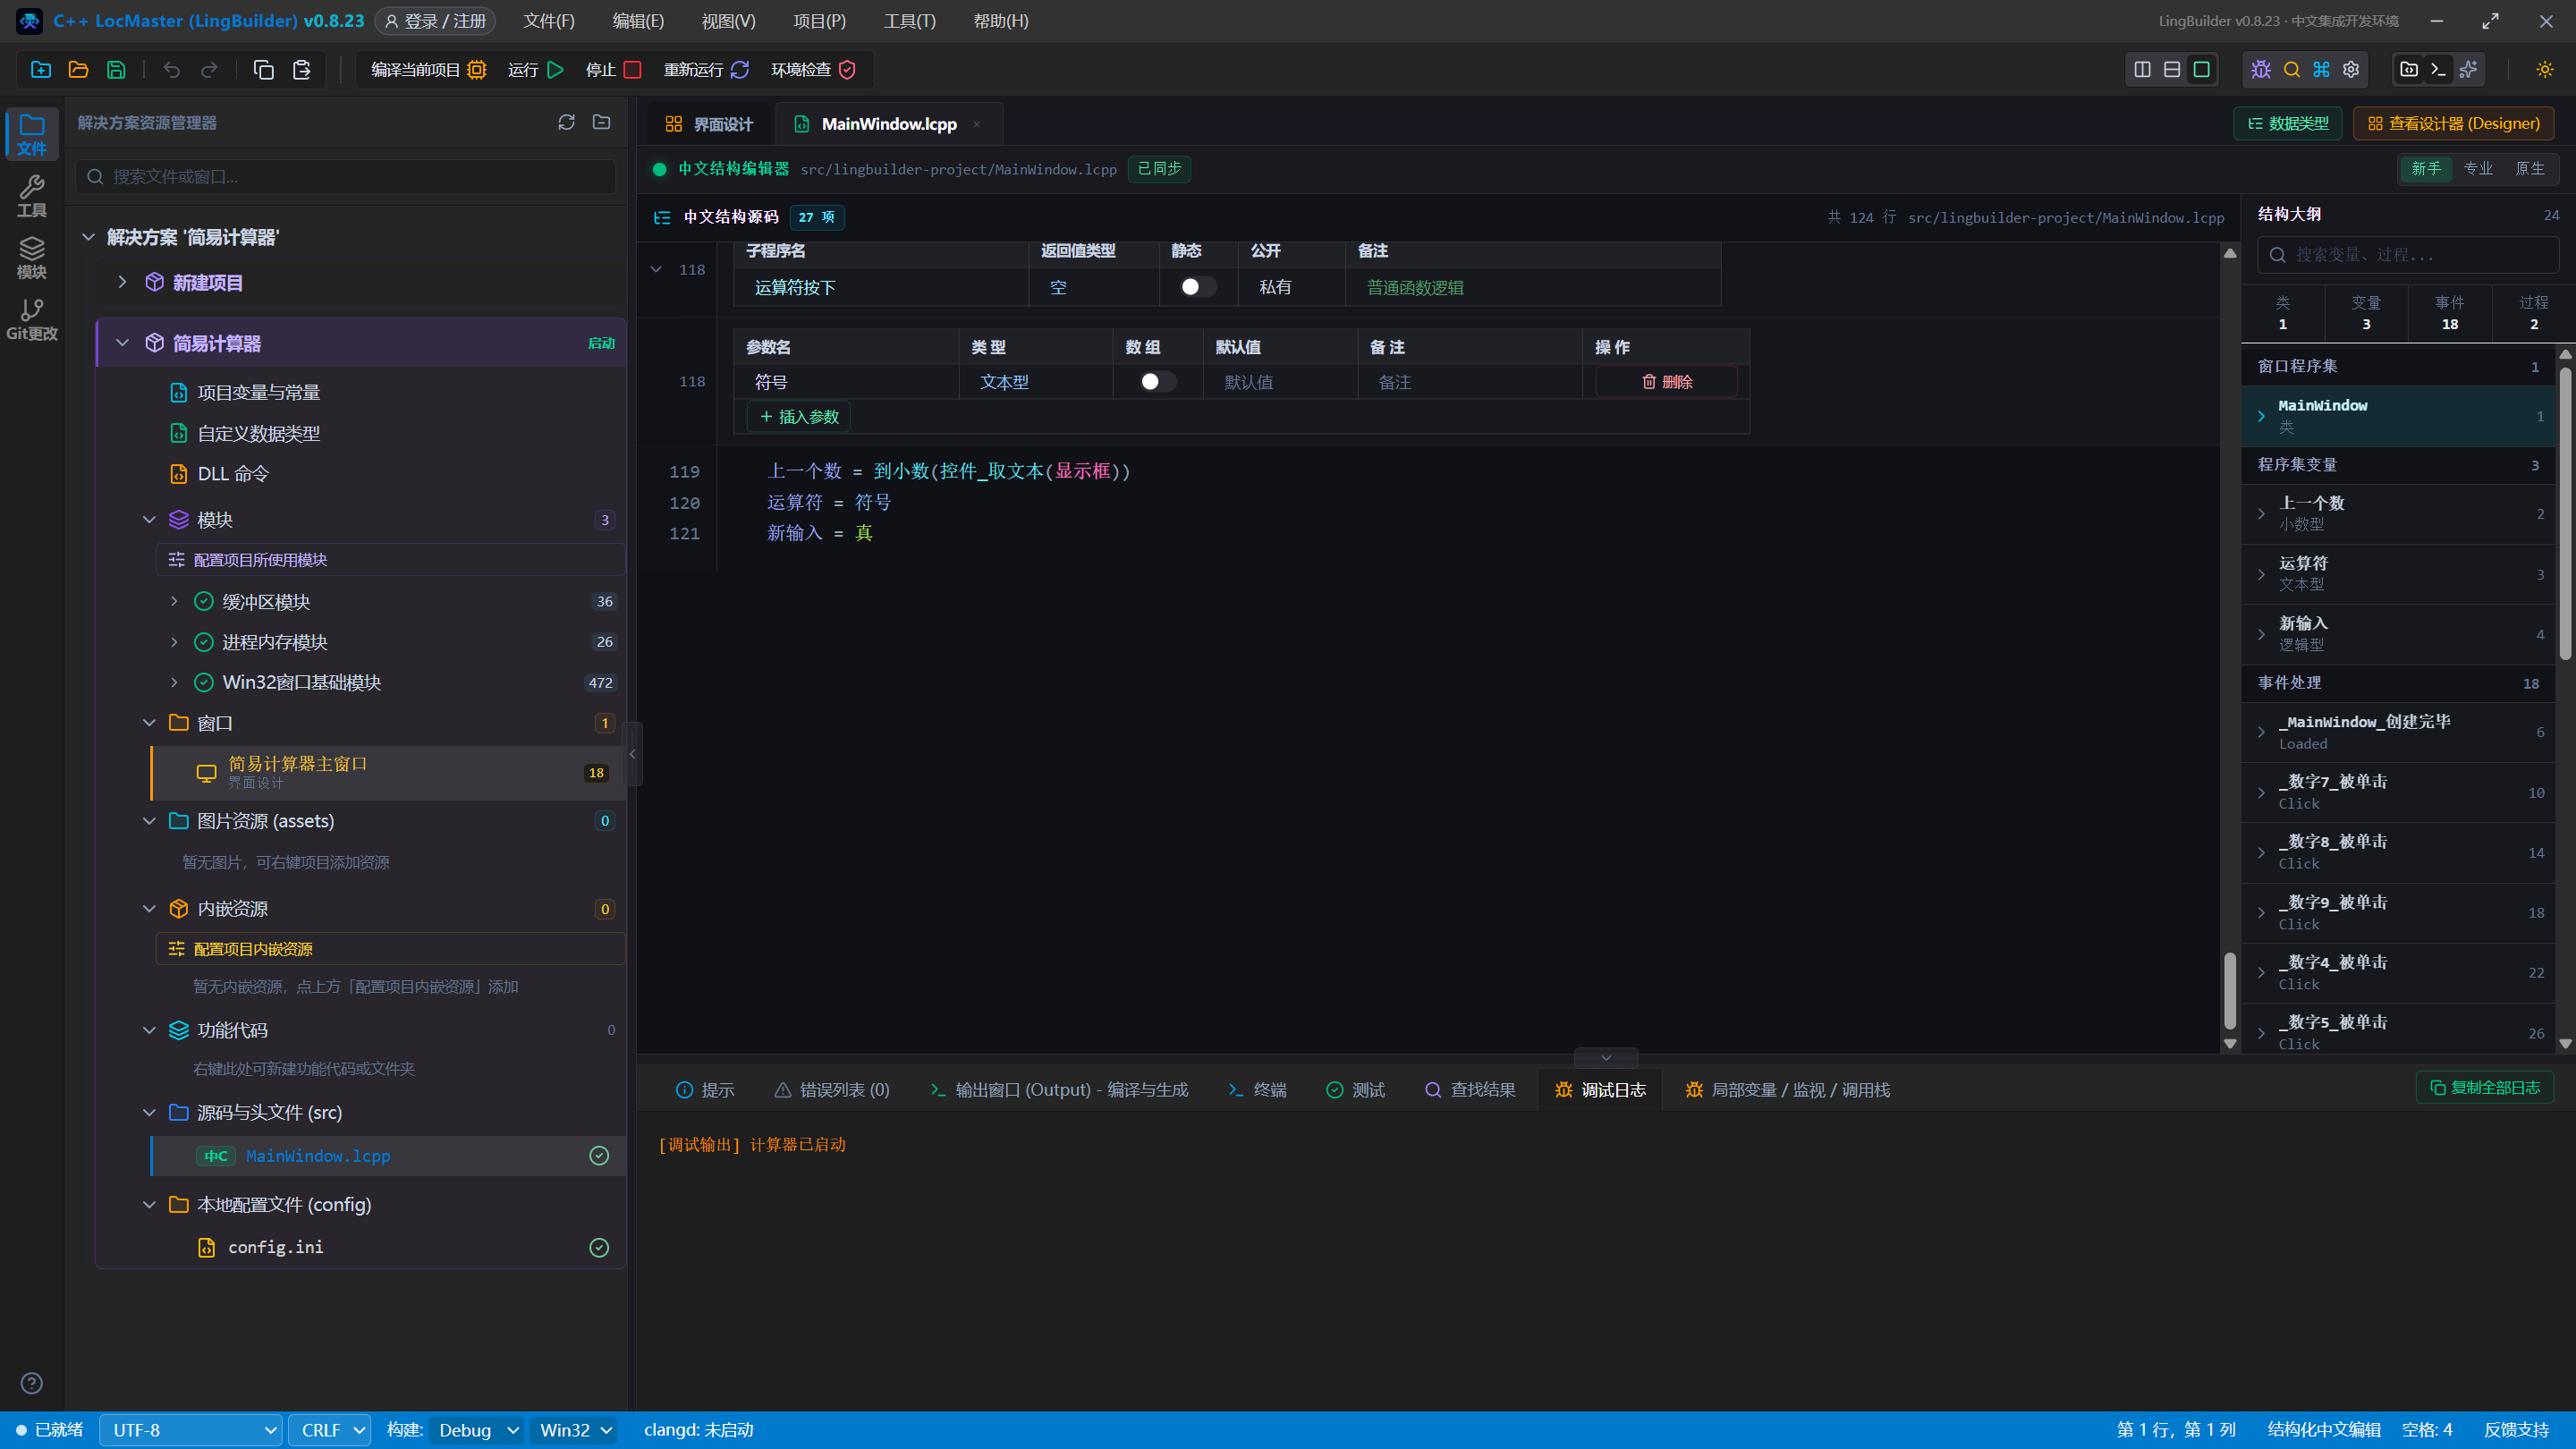
Task: Select the vertical split layout icon
Action: point(2143,69)
